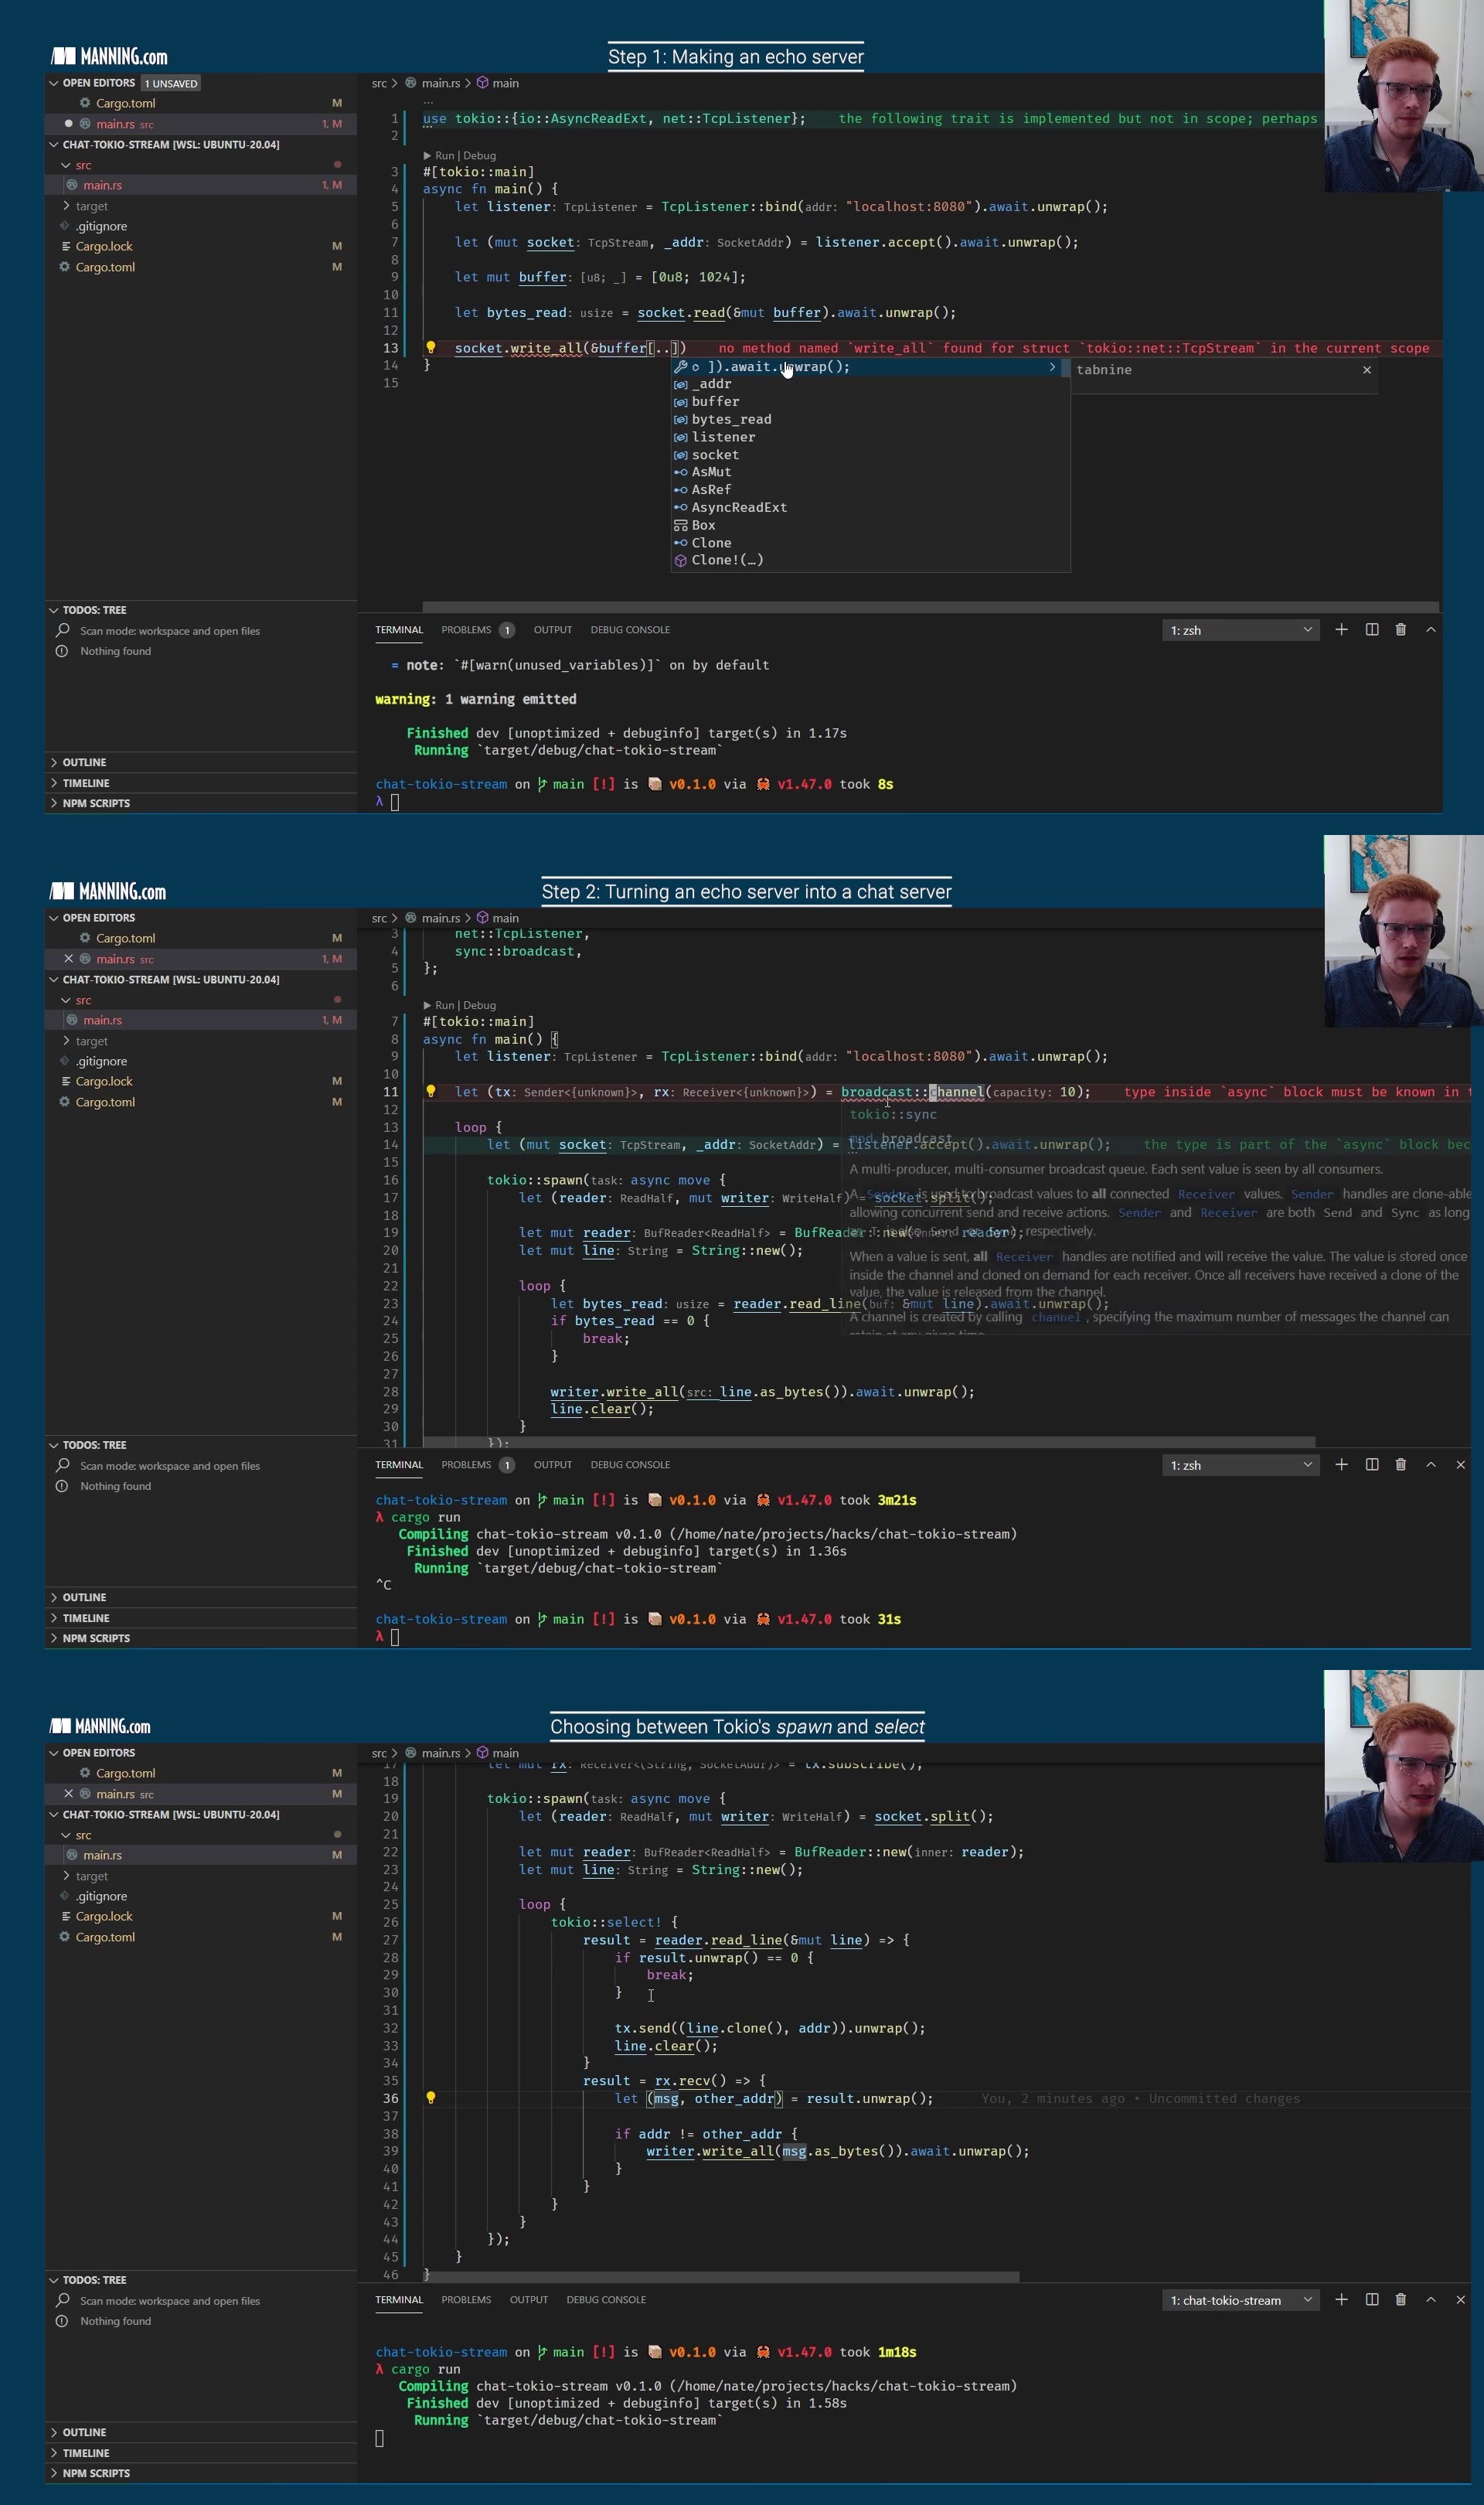
Task: Open Cargo.lock in the Step 1 explorer tree
Action: [x=104, y=246]
